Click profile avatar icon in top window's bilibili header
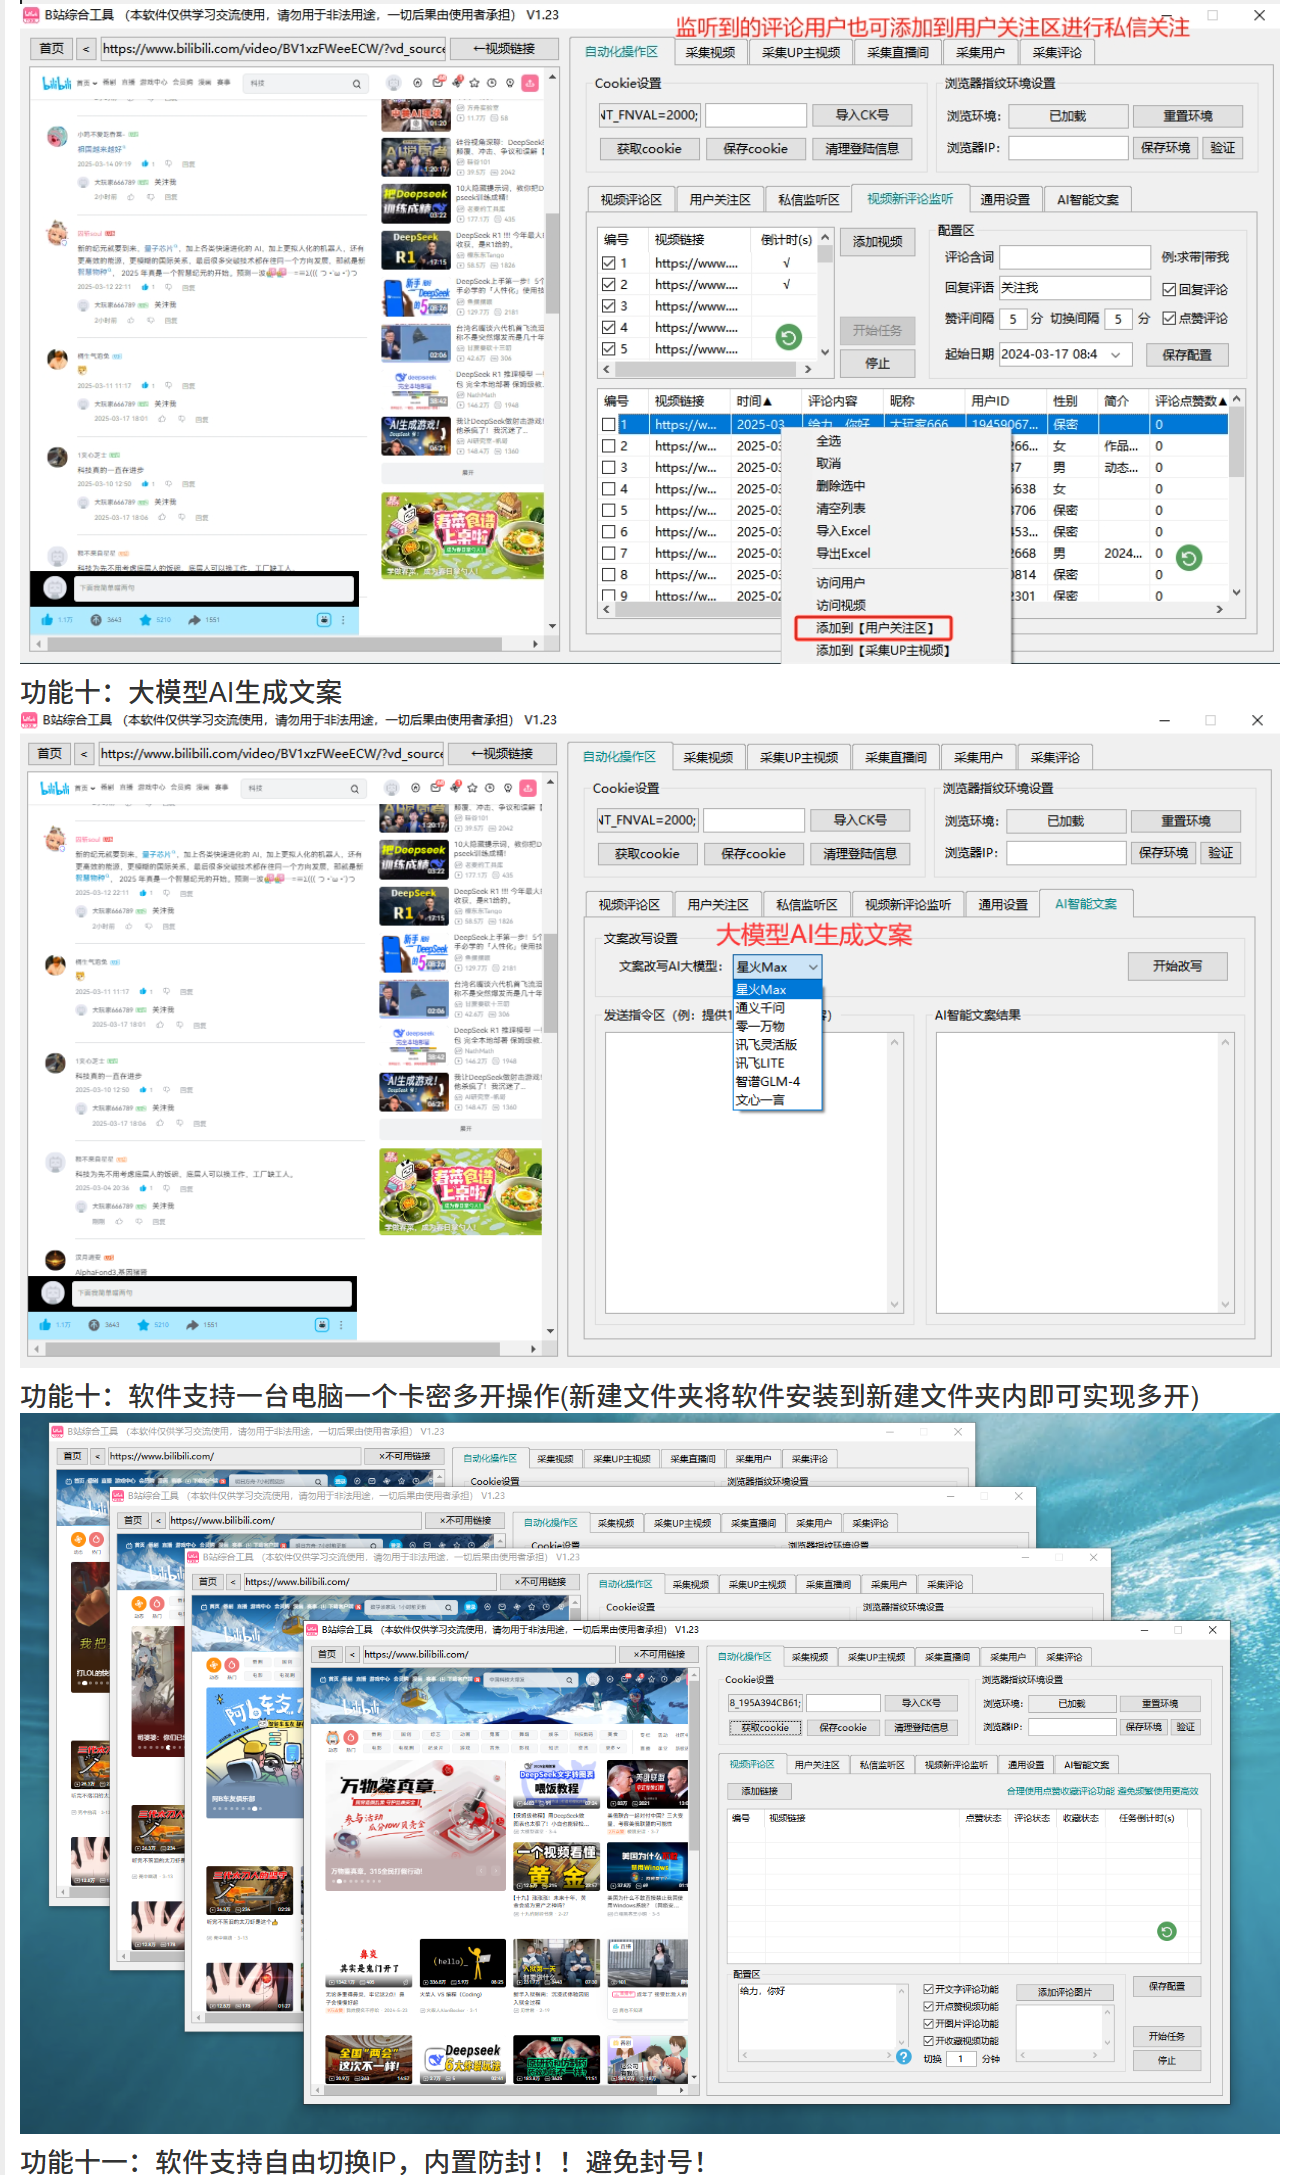The width and height of the screenshot is (1293, 2175). pos(394,84)
